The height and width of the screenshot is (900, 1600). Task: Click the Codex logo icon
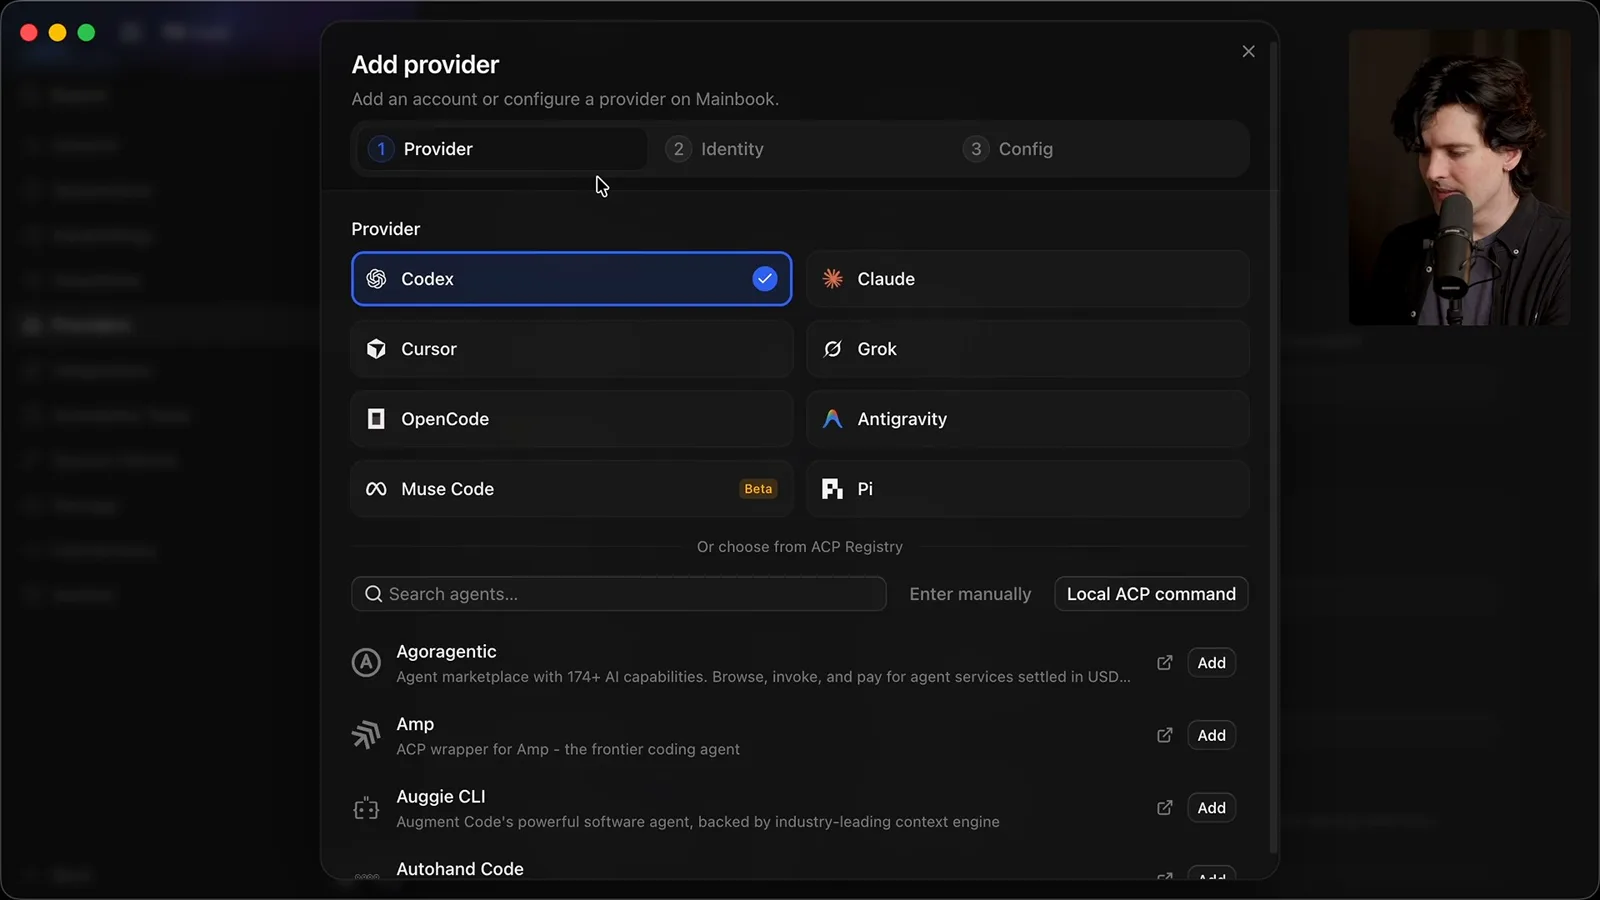pyautogui.click(x=376, y=279)
